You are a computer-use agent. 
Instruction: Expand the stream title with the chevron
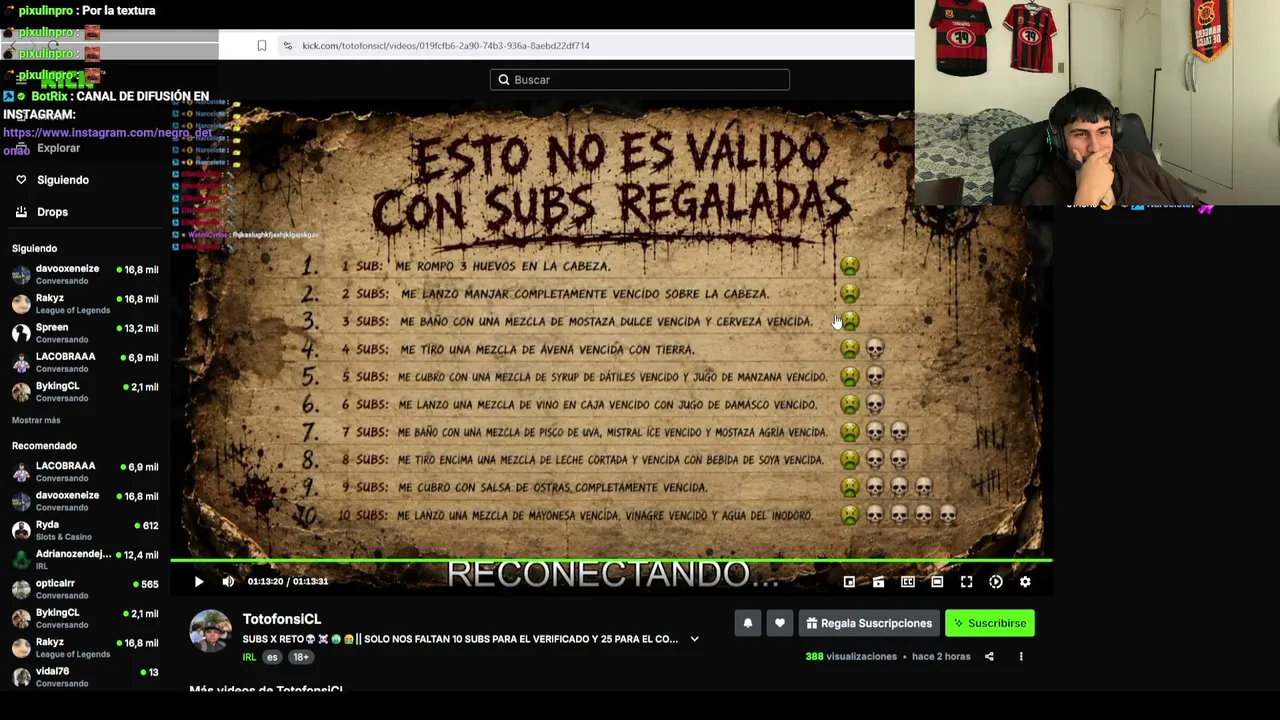[x=694, y=639]
